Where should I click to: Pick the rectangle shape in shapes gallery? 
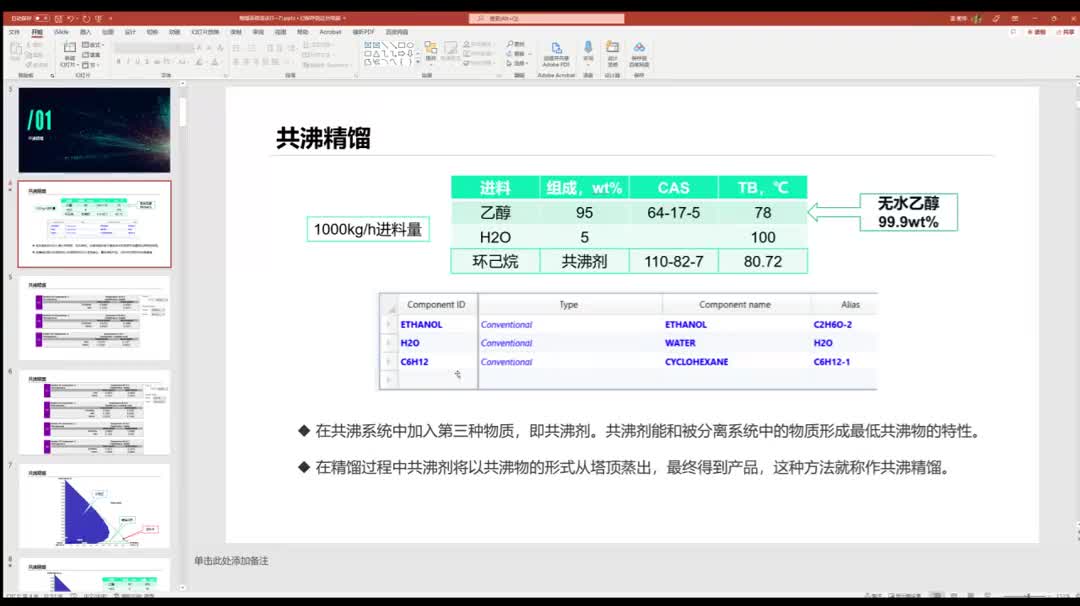(x=401, y=45)
